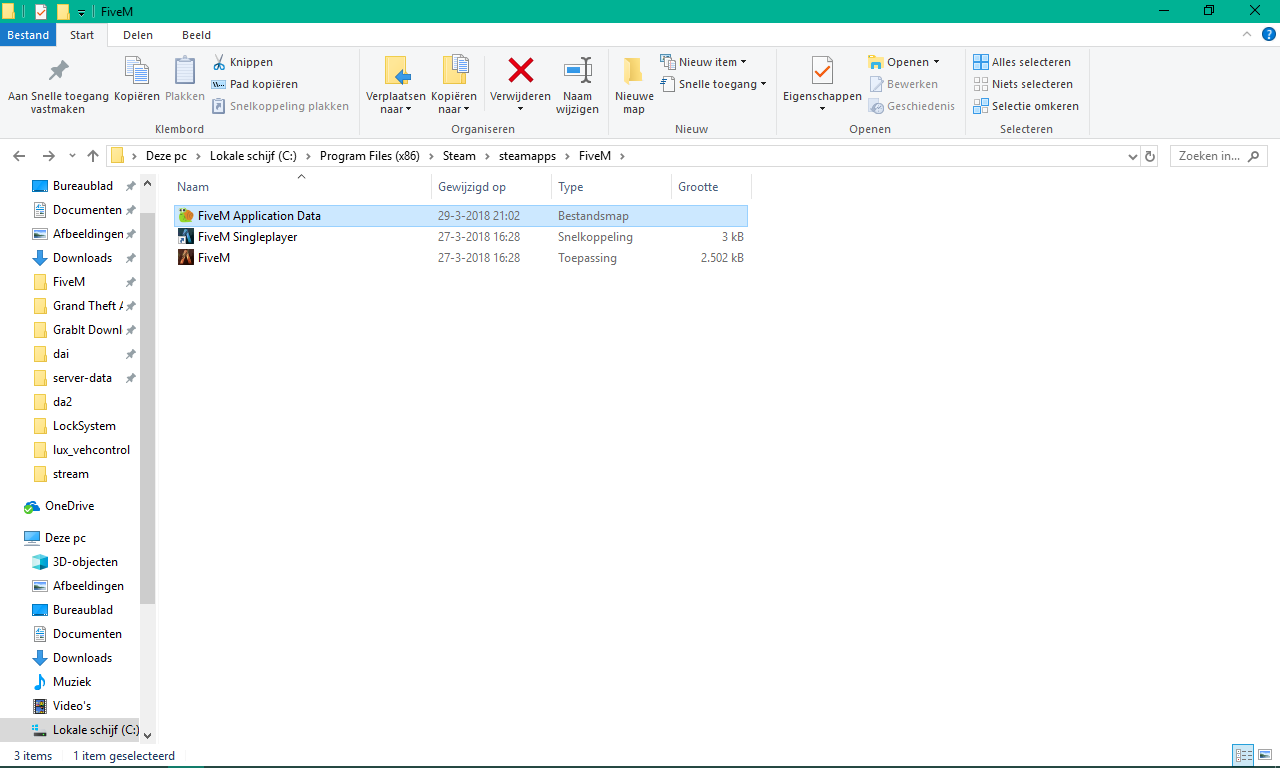The width and height of the screenshot is (1280, 768).
Task: Expand the Verplaatsen naar dropdown
Action: (396, 103)
